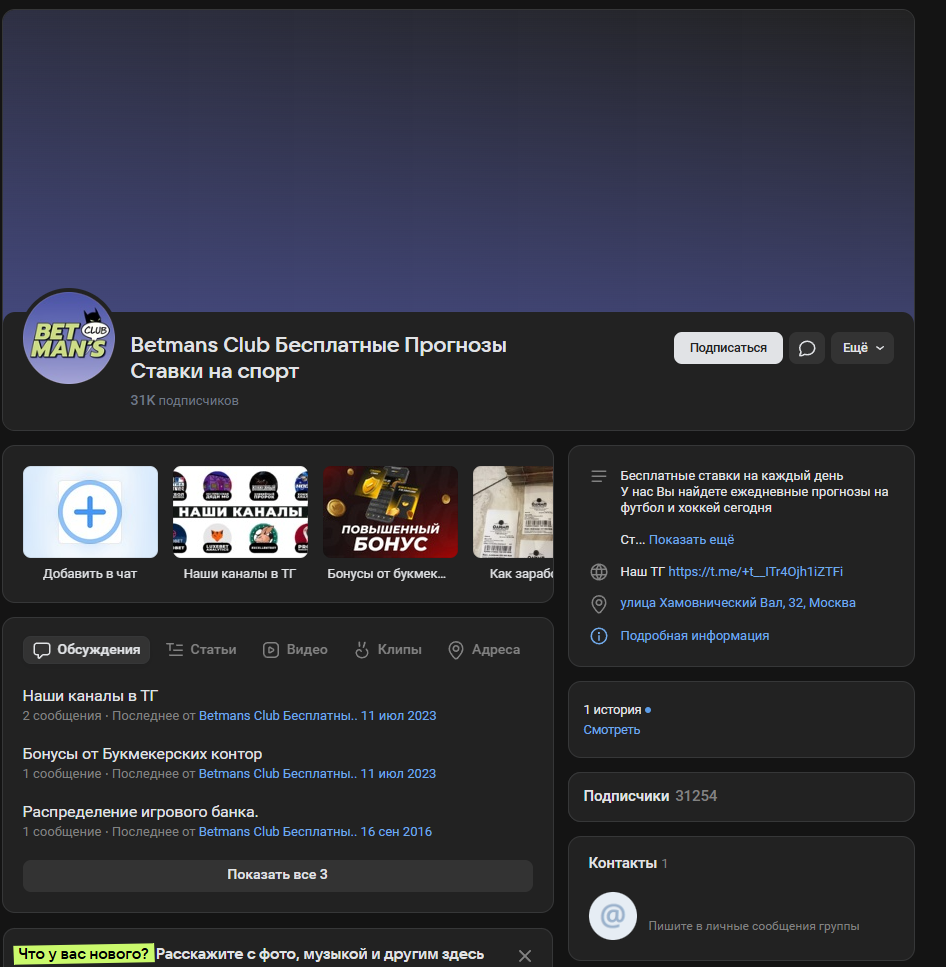Screen dimensions: 946x967
Task: Expand the Ещё dropdown menu
Action: pos(862,348)
